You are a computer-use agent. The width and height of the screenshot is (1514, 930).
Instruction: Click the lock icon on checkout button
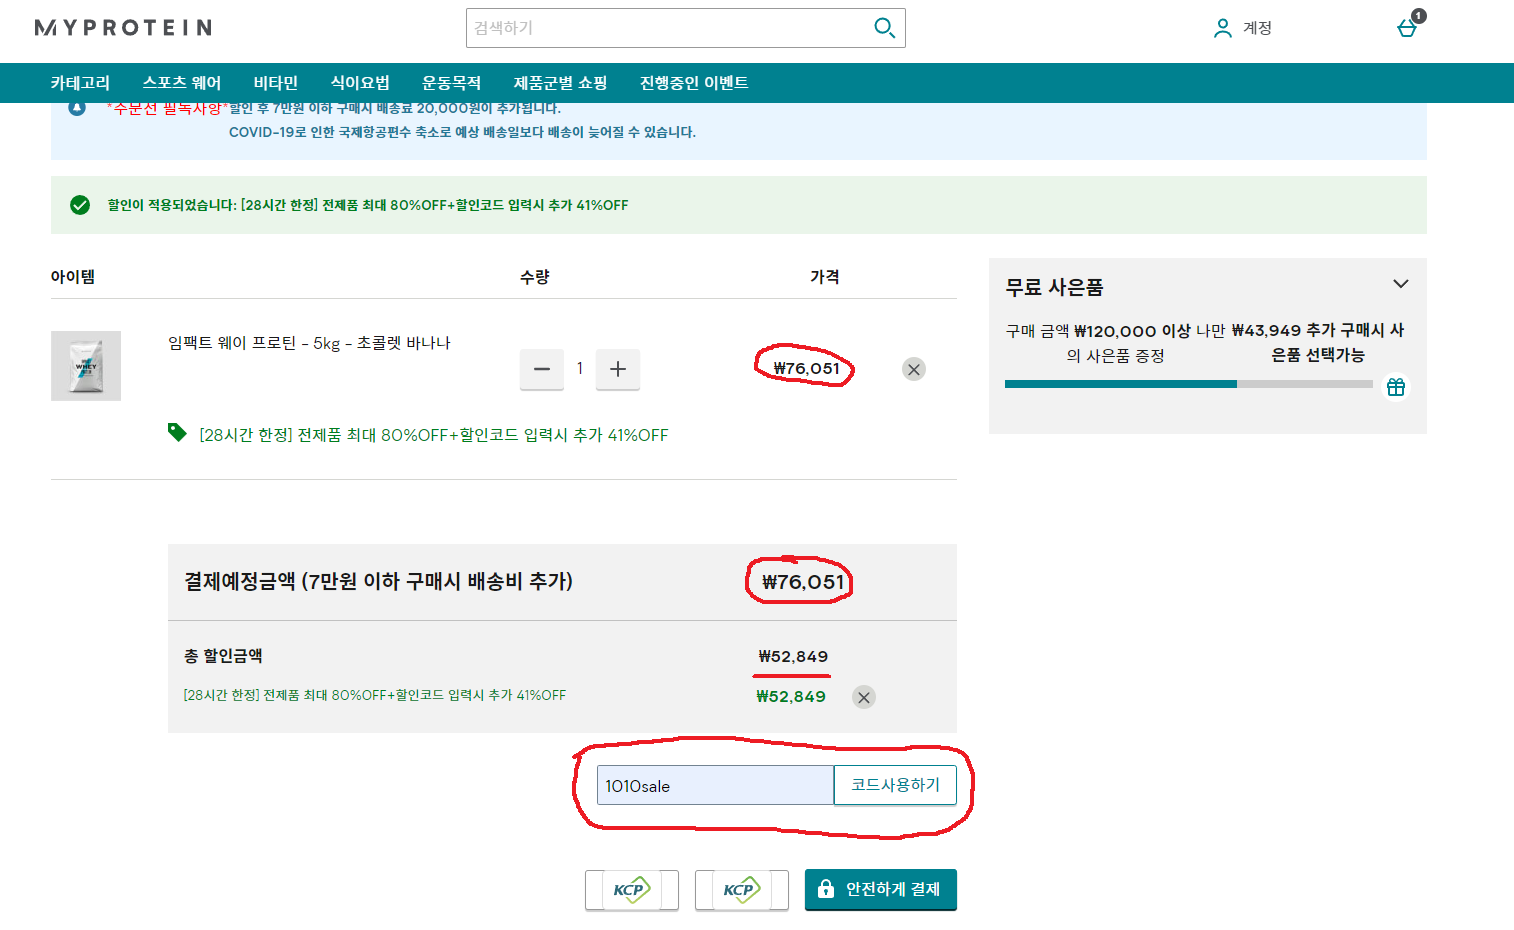(x=826, y=889)
